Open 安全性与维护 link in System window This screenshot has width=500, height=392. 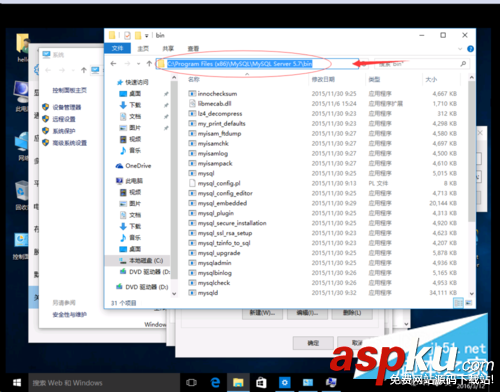click(69, 315)
